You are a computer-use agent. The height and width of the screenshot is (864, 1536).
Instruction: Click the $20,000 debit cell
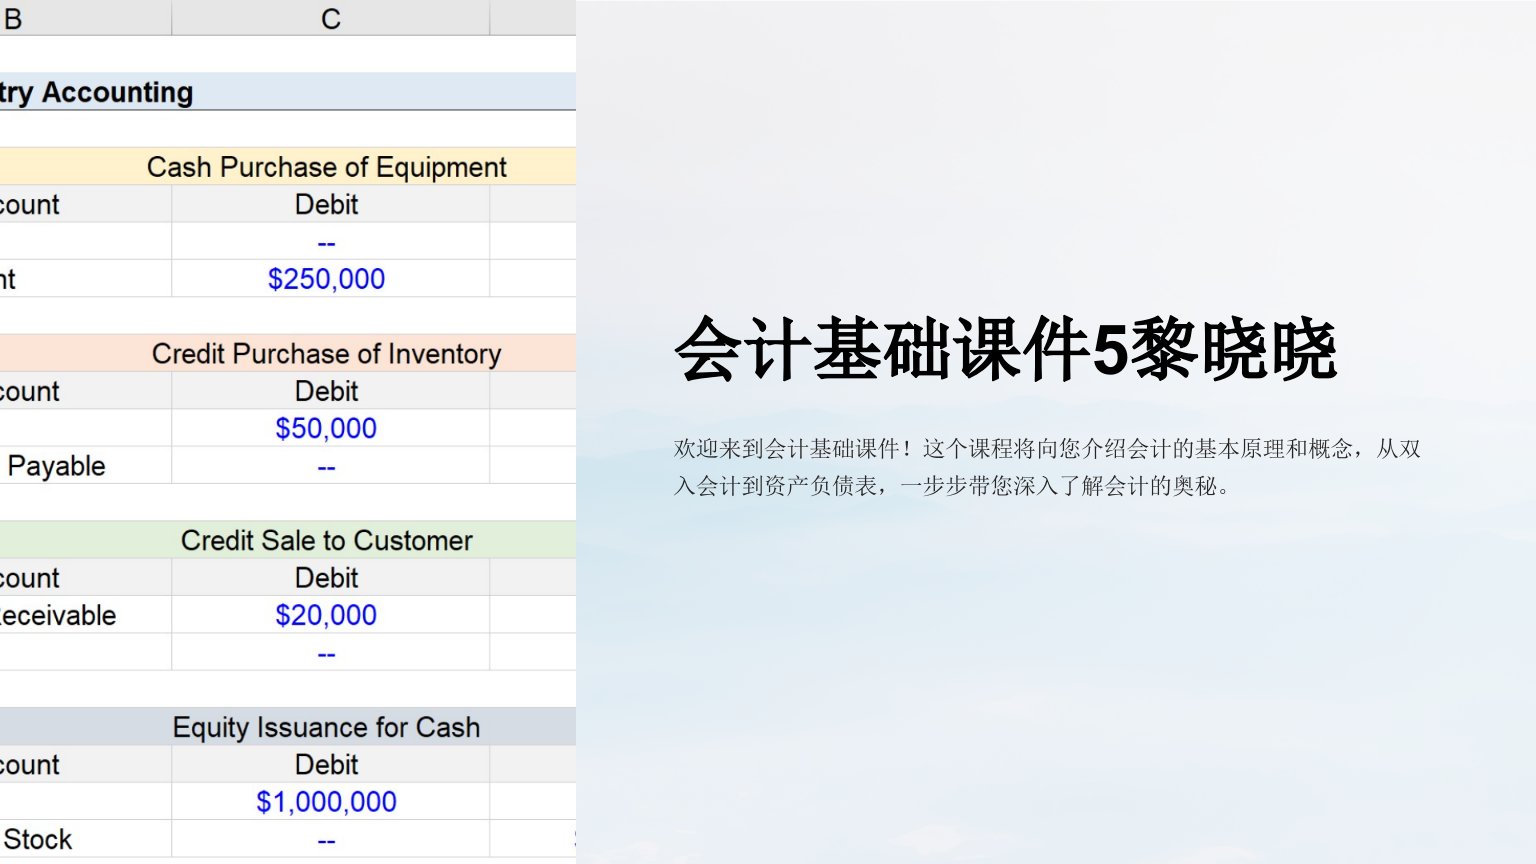tap(331, 615)
